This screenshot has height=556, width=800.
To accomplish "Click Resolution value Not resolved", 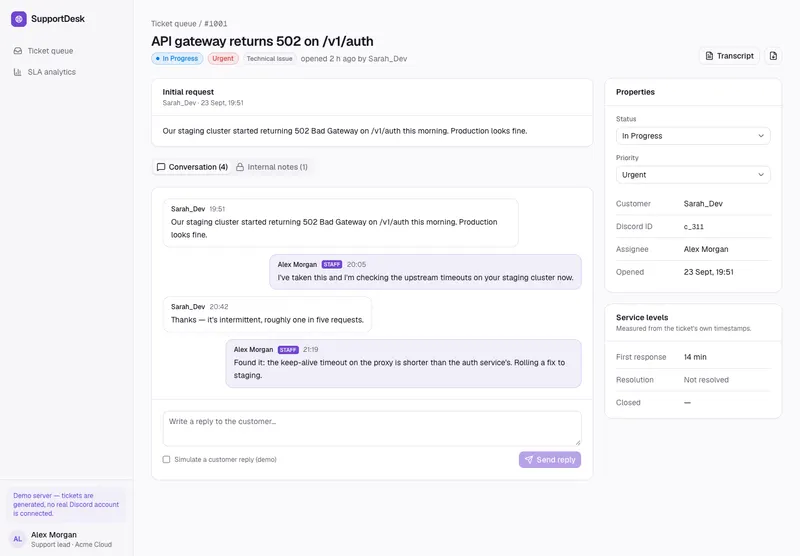I will pos(706,380).
